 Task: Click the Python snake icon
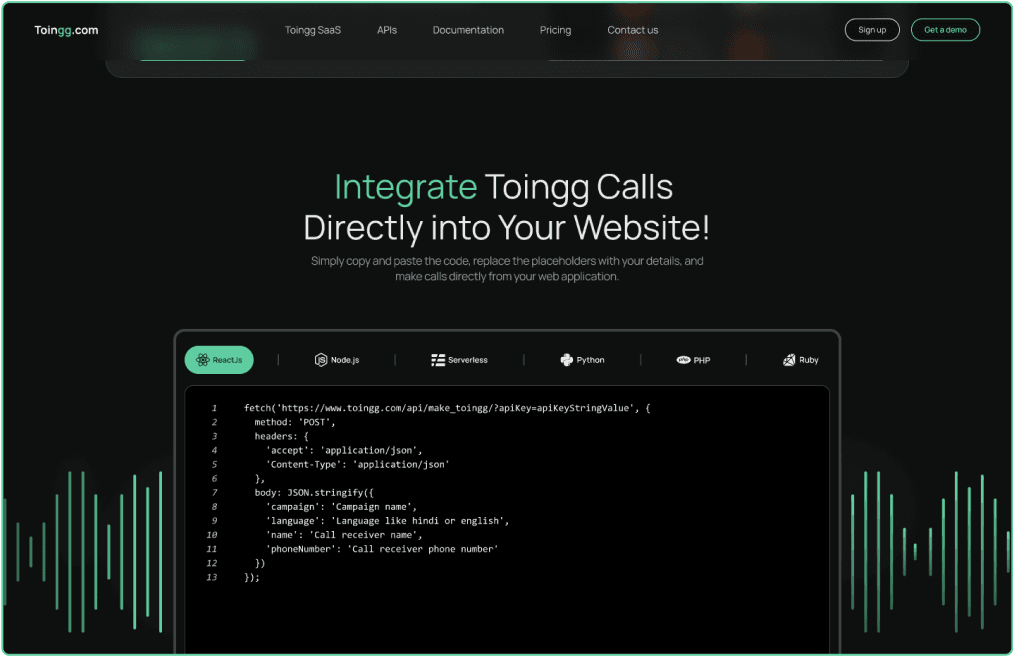pyautogui.click(x=567, y=360)
